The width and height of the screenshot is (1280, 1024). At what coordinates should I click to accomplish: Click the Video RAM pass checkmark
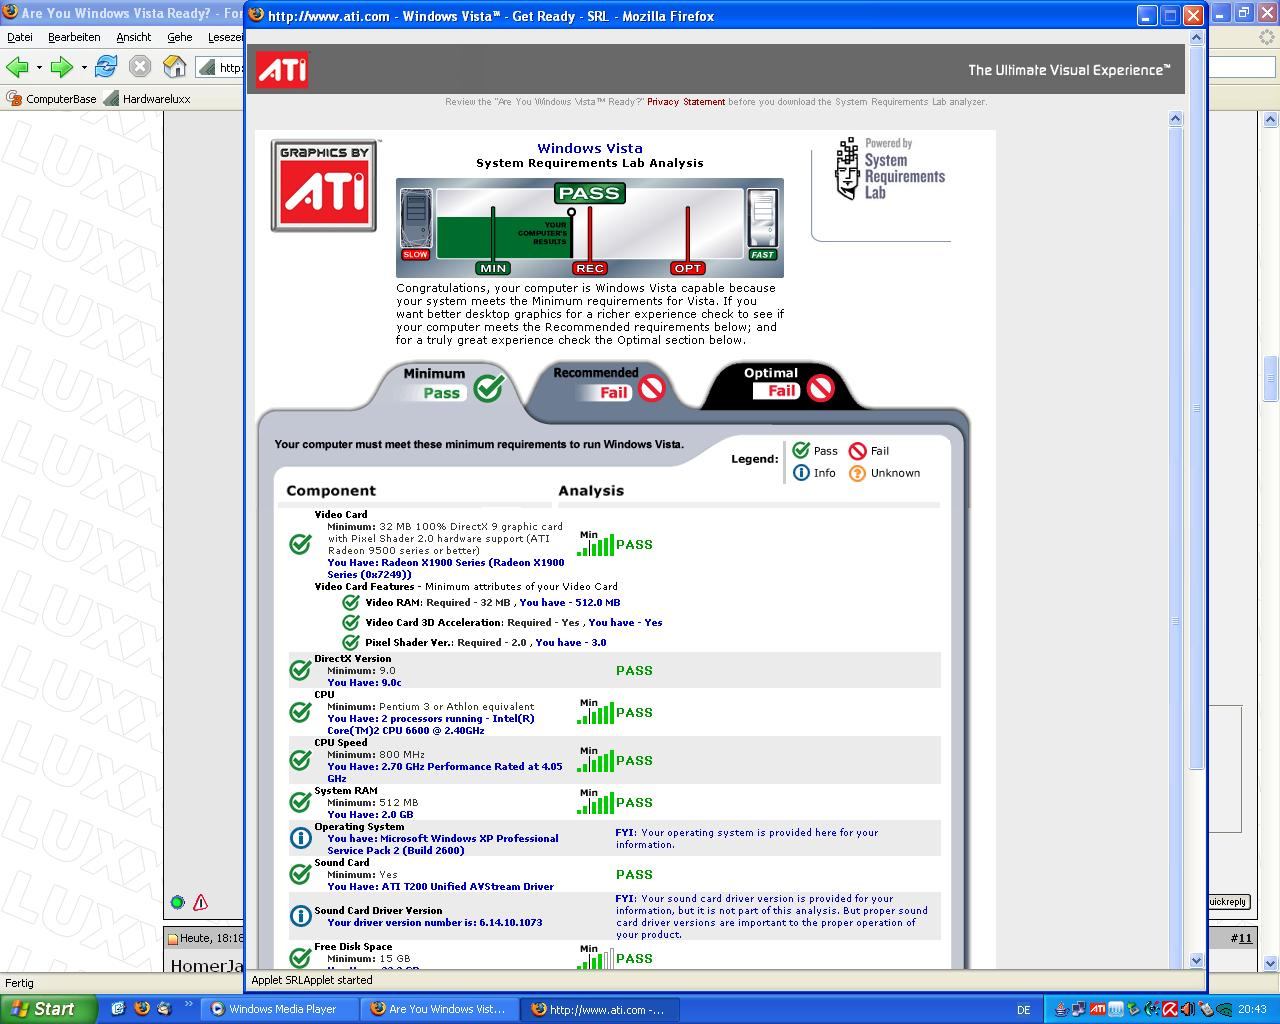(350, 602)
